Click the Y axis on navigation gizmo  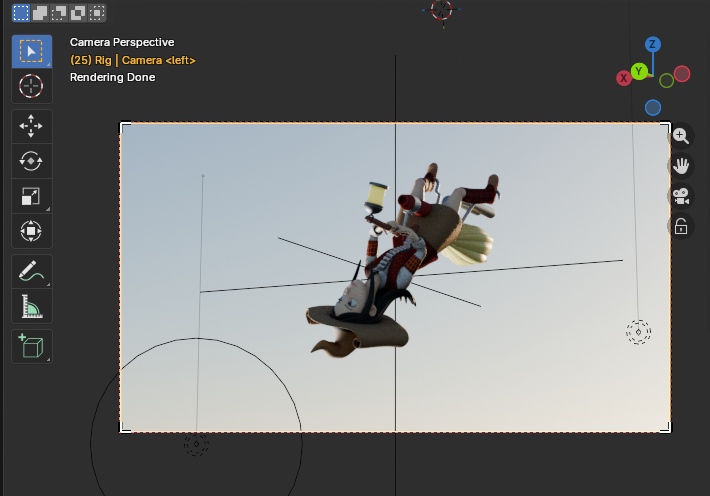click(x=639, y=71)
